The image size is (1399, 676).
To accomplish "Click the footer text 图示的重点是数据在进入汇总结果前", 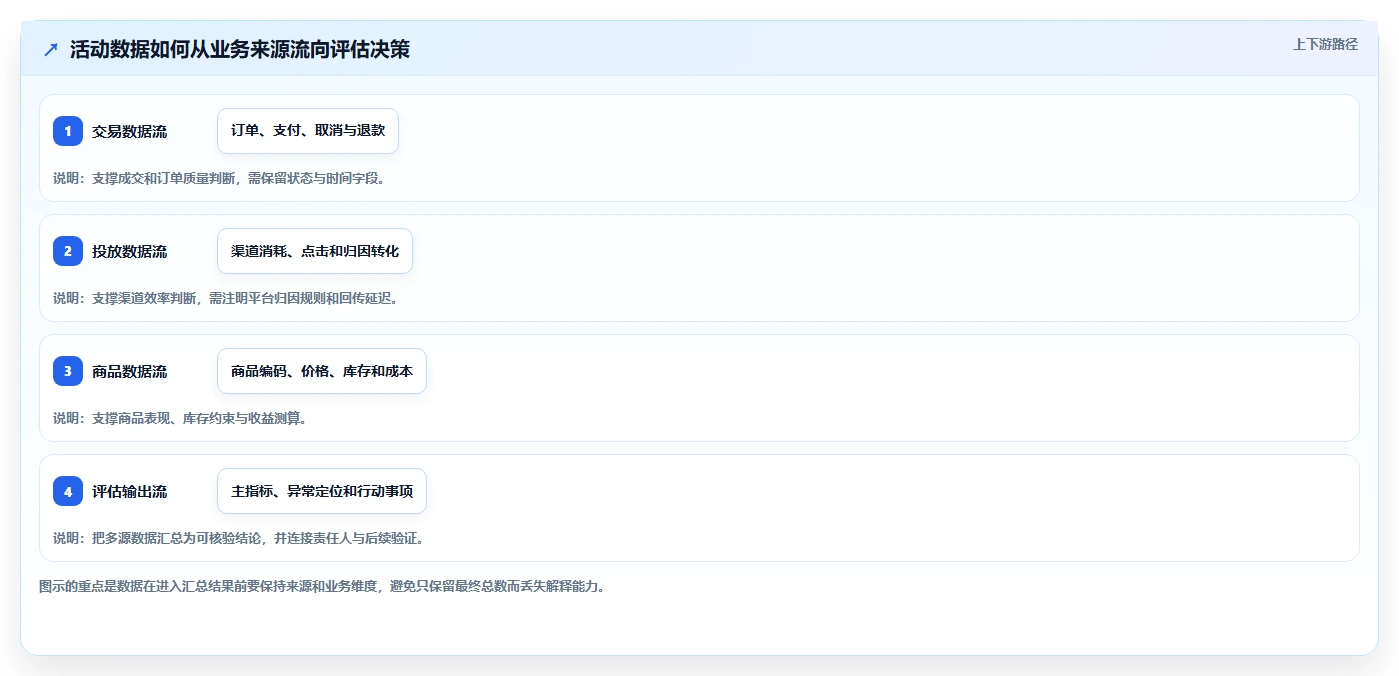I will pos(322,586).
